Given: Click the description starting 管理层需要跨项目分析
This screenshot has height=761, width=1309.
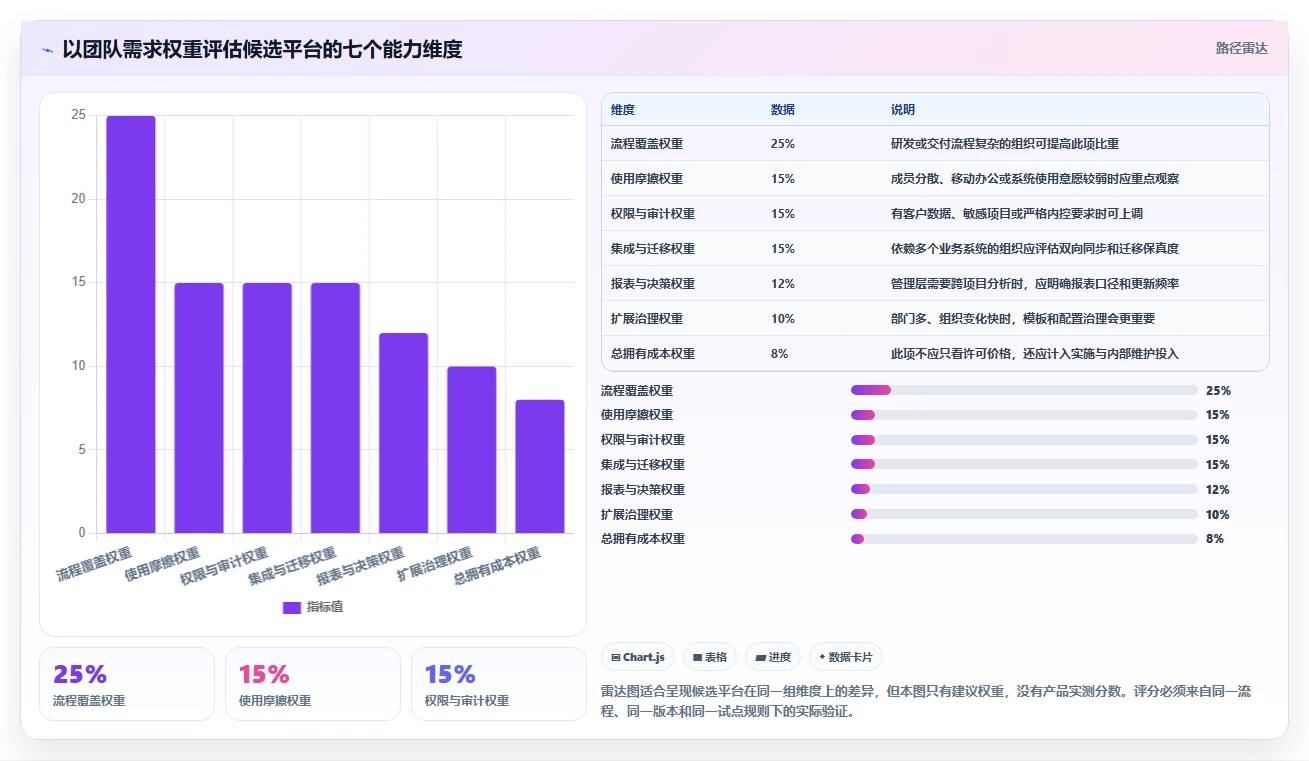Looking at the screenshot, I should click(1035, 284).
